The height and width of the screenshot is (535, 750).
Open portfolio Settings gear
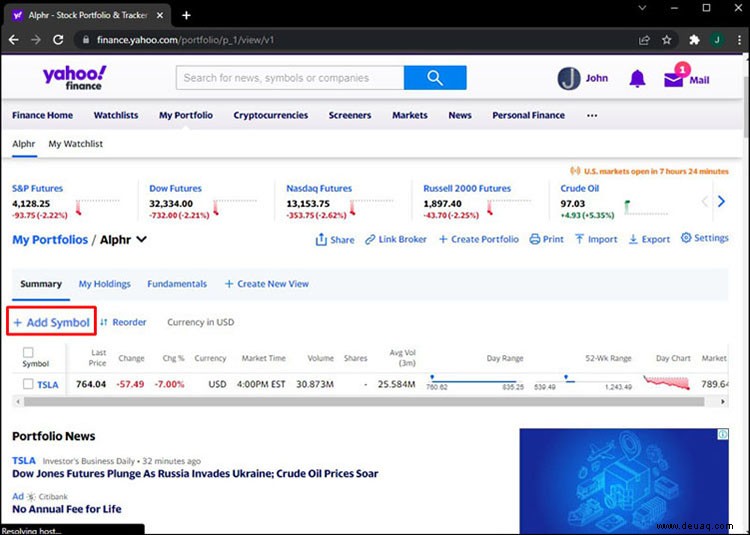[x=705, y=238]
